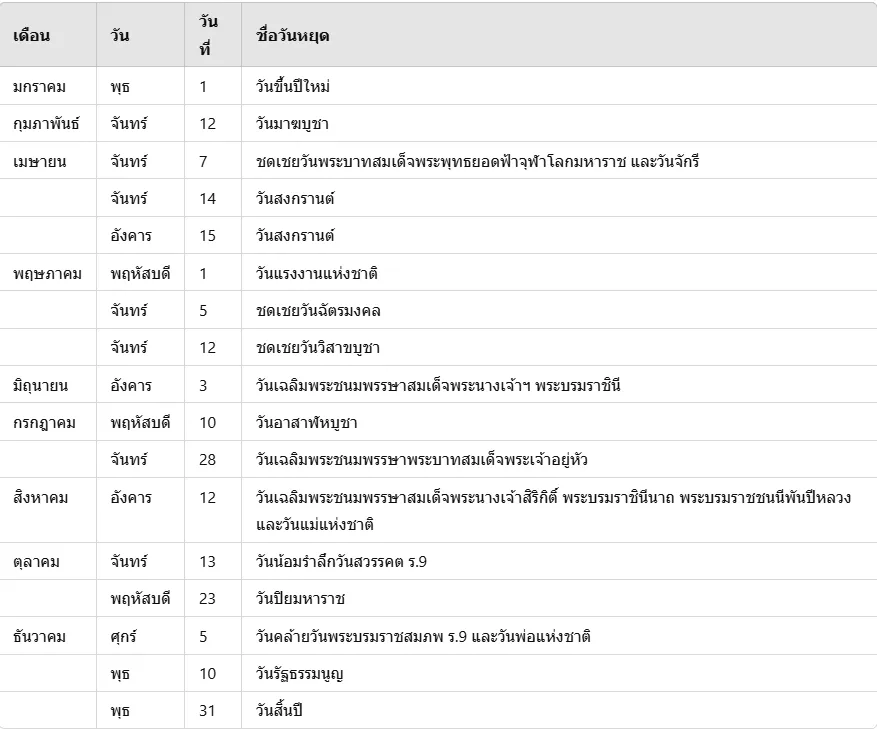Click the วันที่ column header
The height and width of the screenshot is (729, 877).
click(208, 35)
